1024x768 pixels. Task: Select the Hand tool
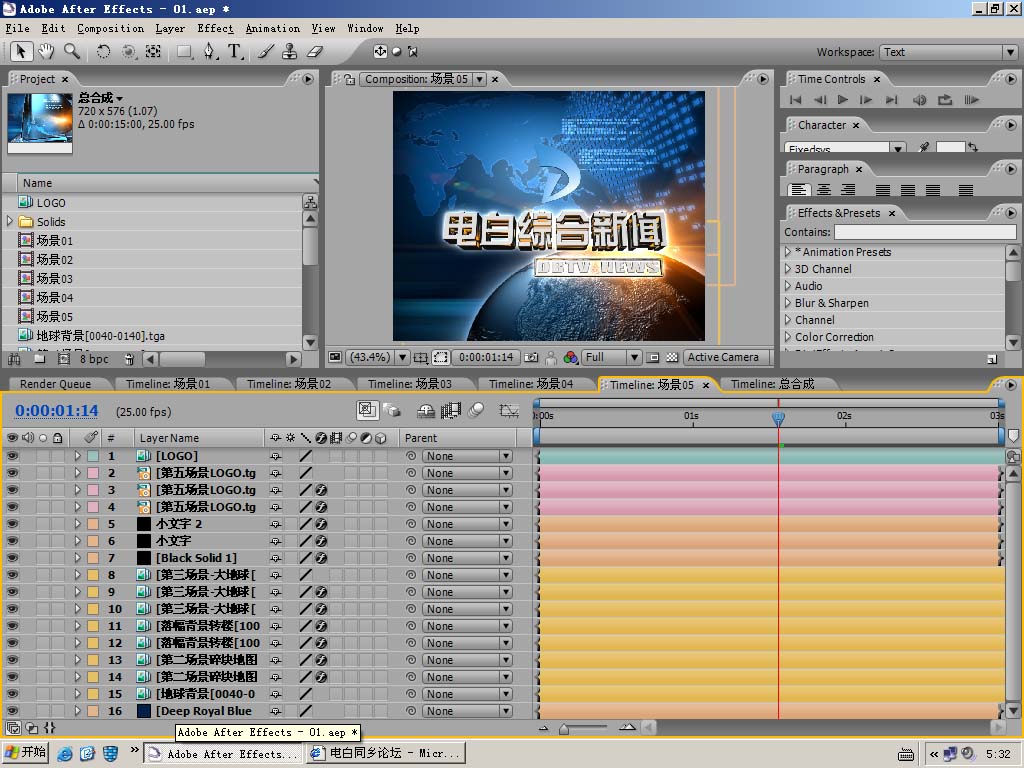[46, 51]
